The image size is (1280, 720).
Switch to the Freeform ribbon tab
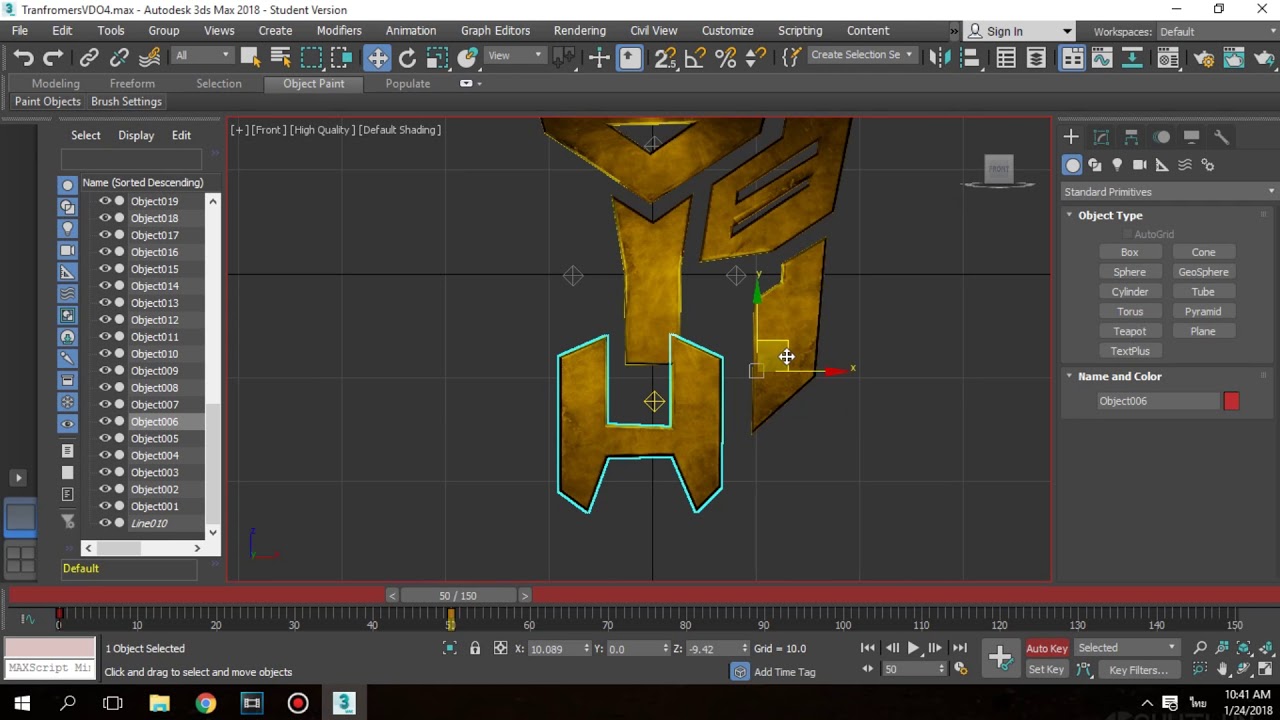tap(132, 83)
